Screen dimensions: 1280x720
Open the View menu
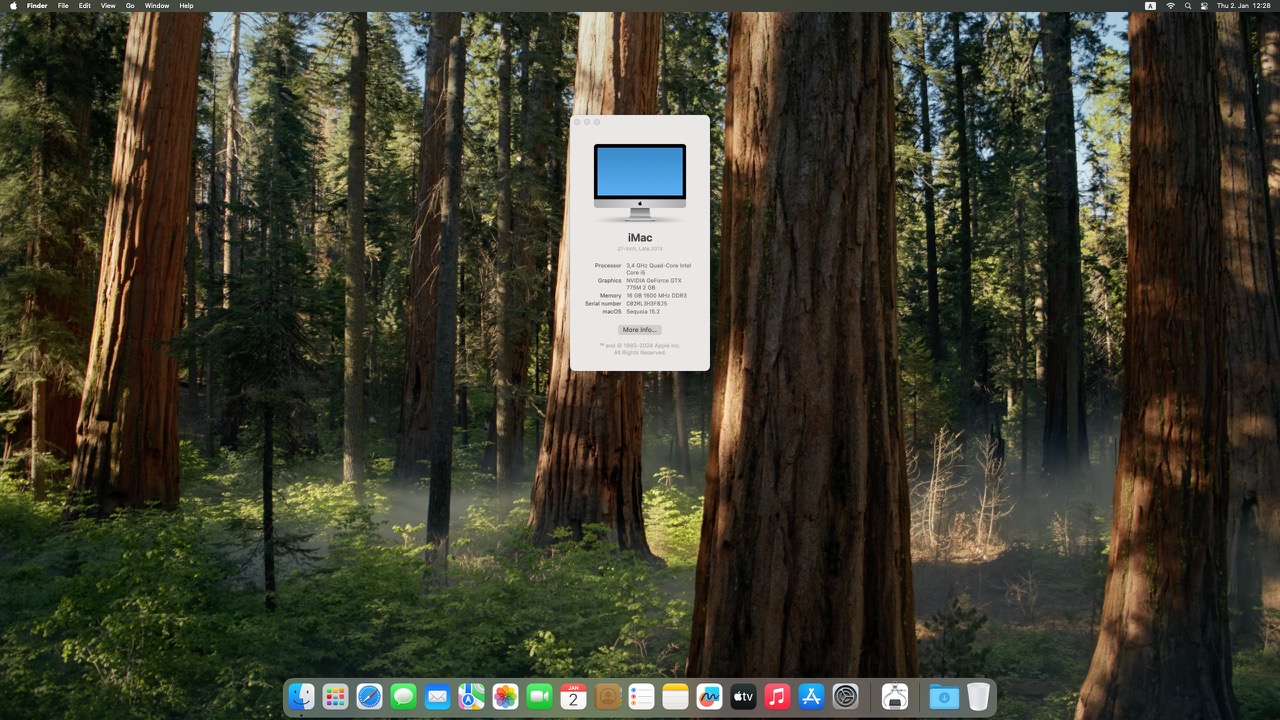[108, 6]
